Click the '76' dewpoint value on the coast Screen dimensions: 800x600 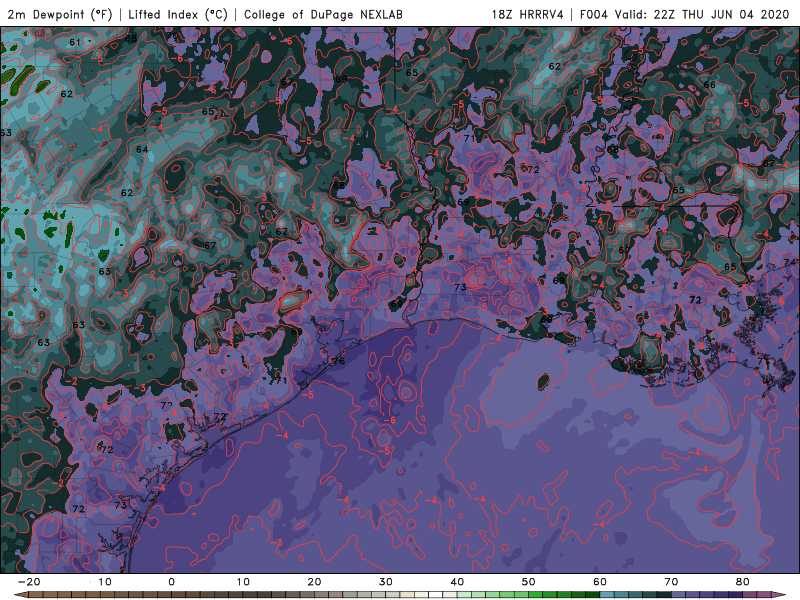[339, 361]
